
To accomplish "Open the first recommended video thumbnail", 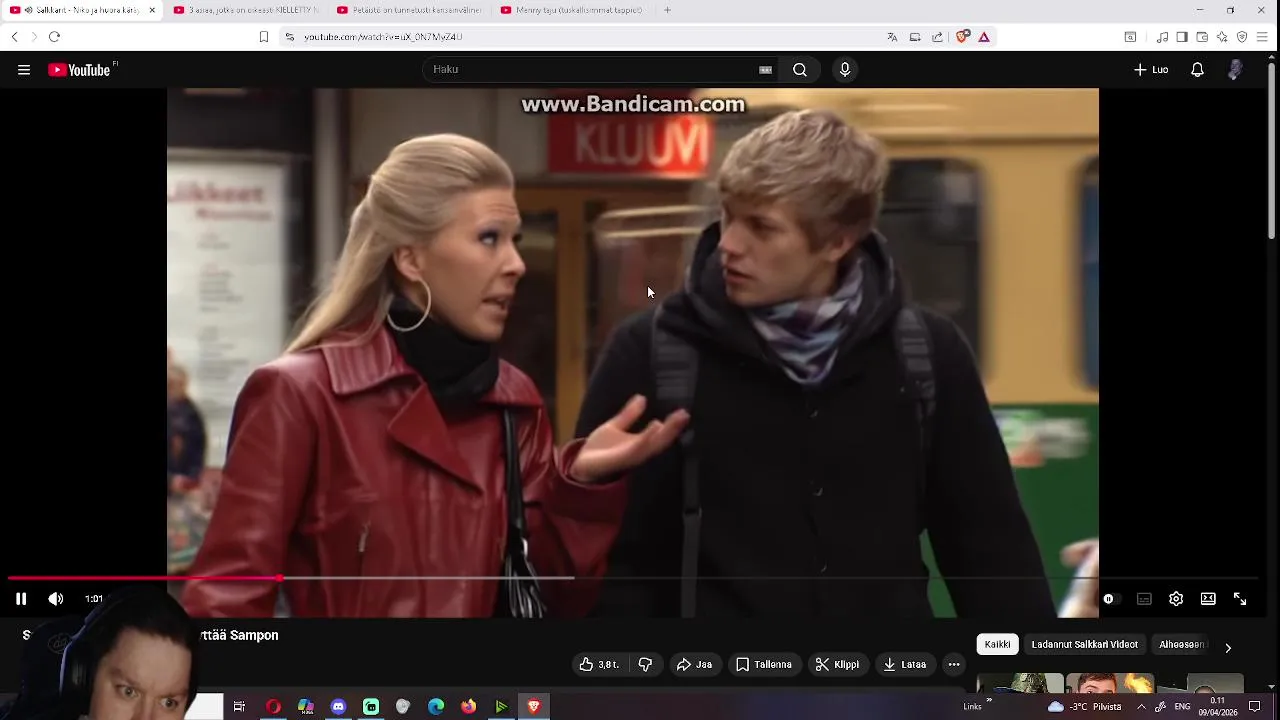I will (1020, 684).
